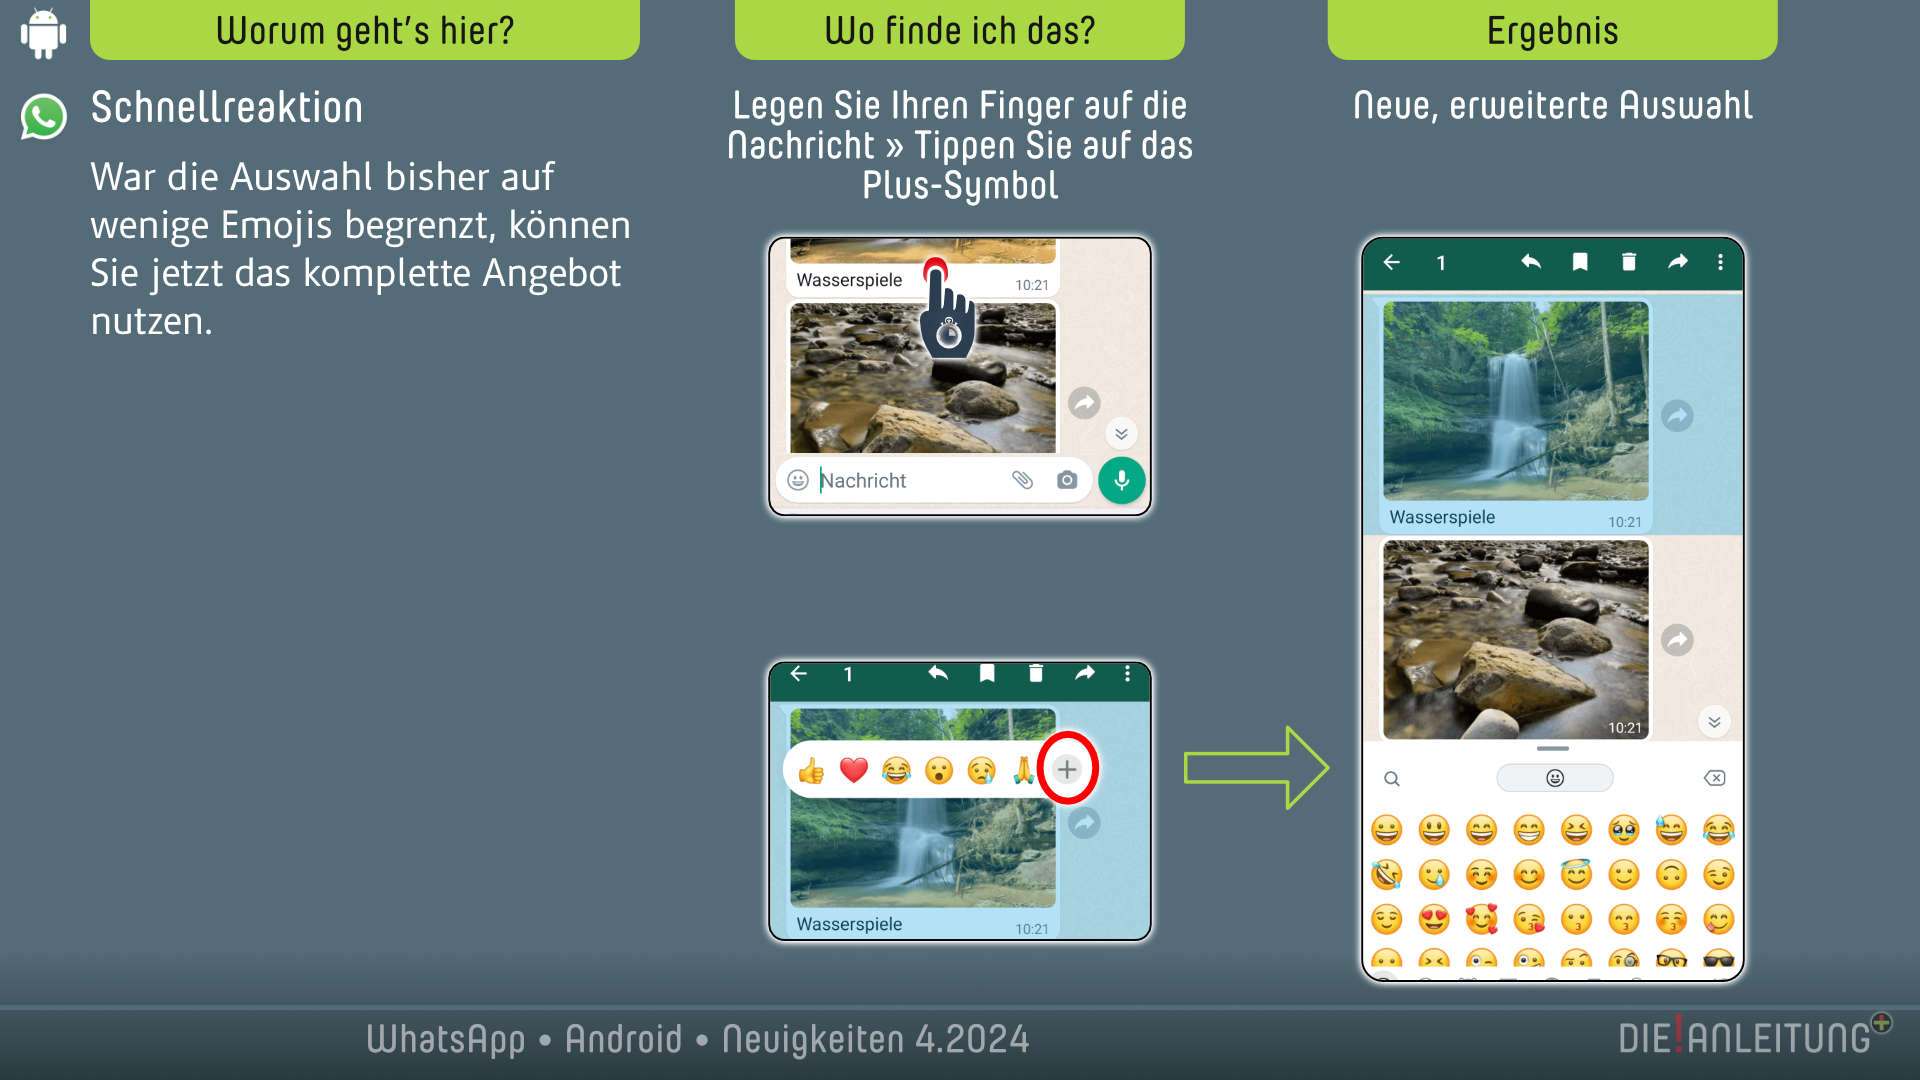1920x1080 pixels.
Task: Open three-dot menu in result screen toolbar
Action: [1720, 262]
